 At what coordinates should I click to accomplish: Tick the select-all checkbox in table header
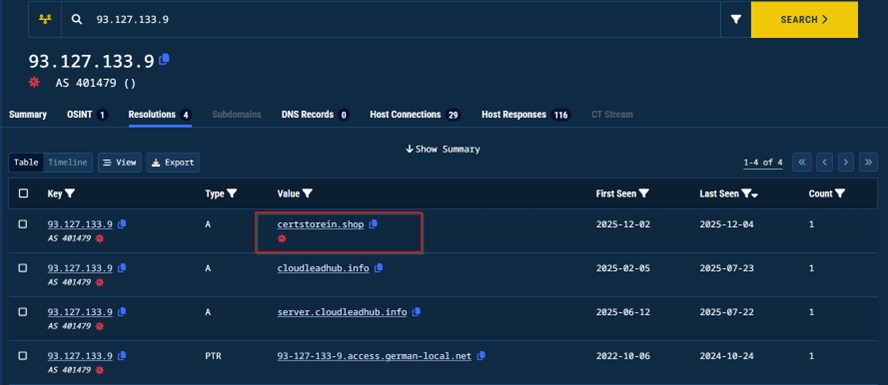pyautogui.click(x=23, y=194)
